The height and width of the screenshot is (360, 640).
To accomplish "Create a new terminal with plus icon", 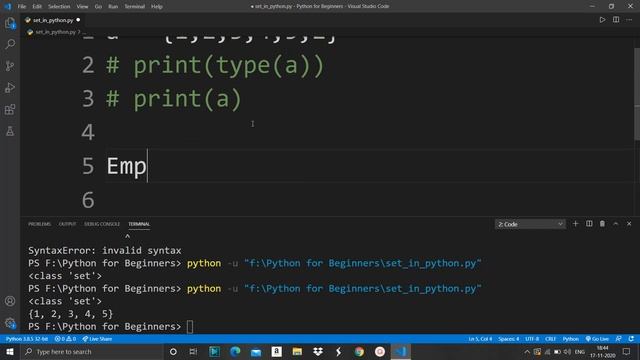I will tap(576, 224).
